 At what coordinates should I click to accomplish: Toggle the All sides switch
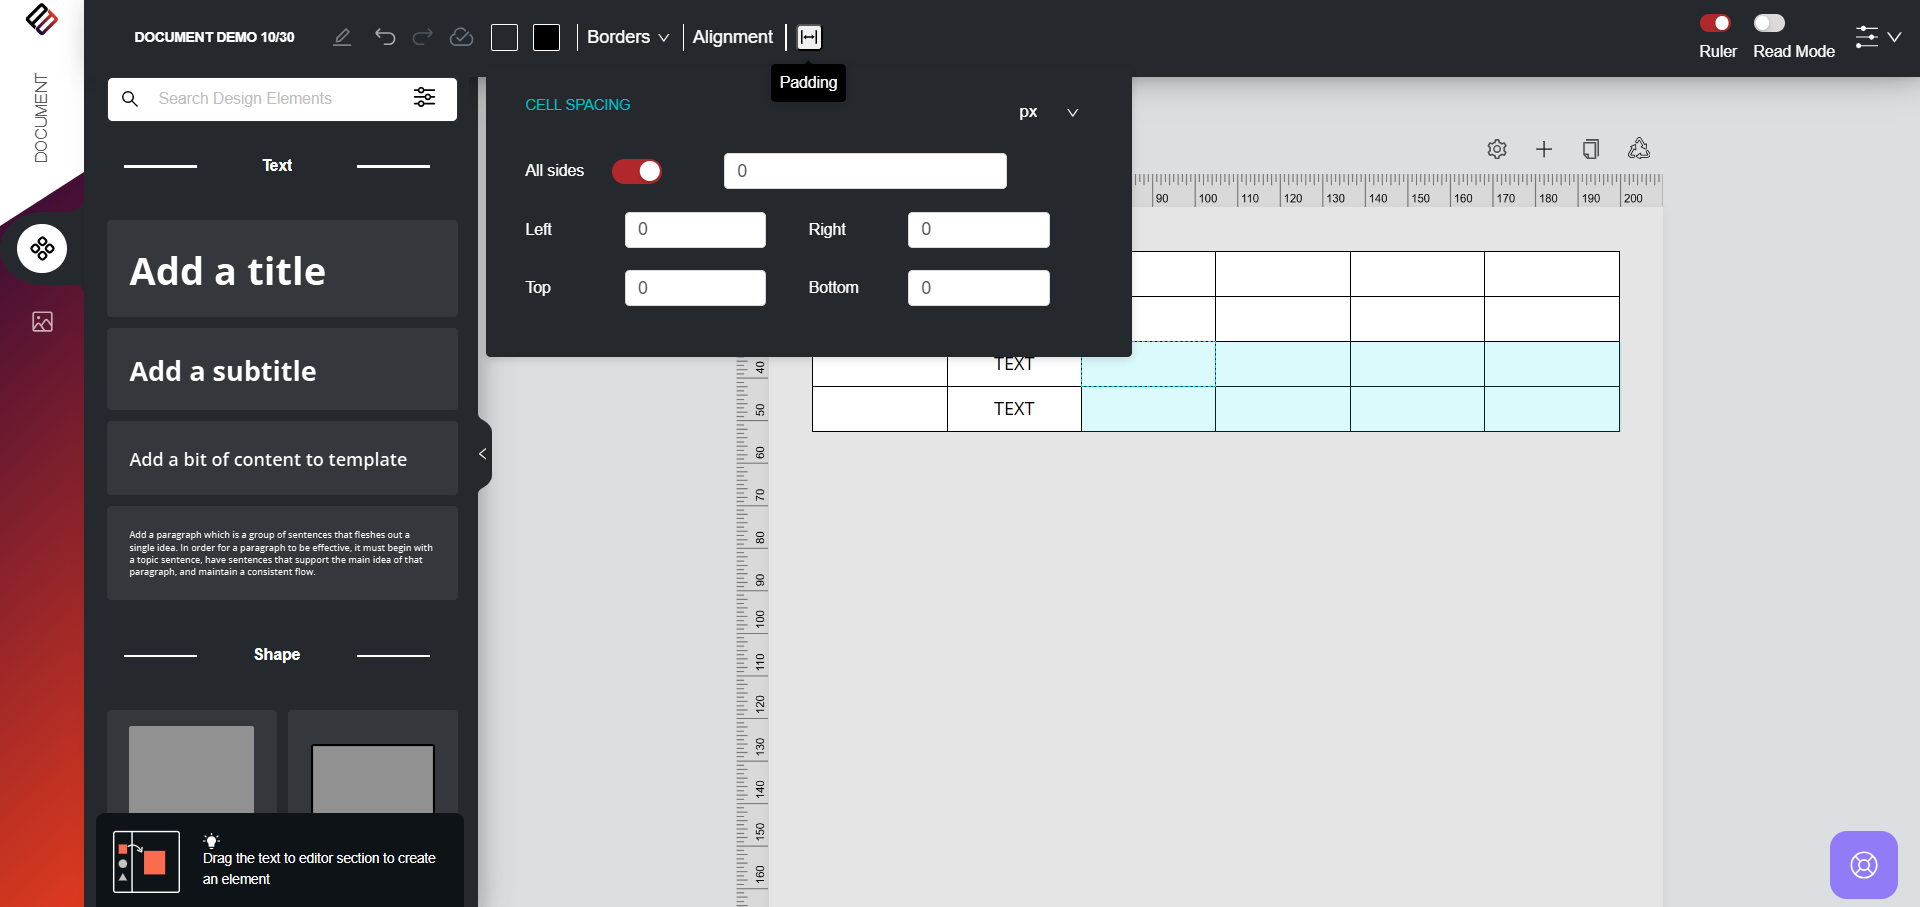click(x=637, y=171)
